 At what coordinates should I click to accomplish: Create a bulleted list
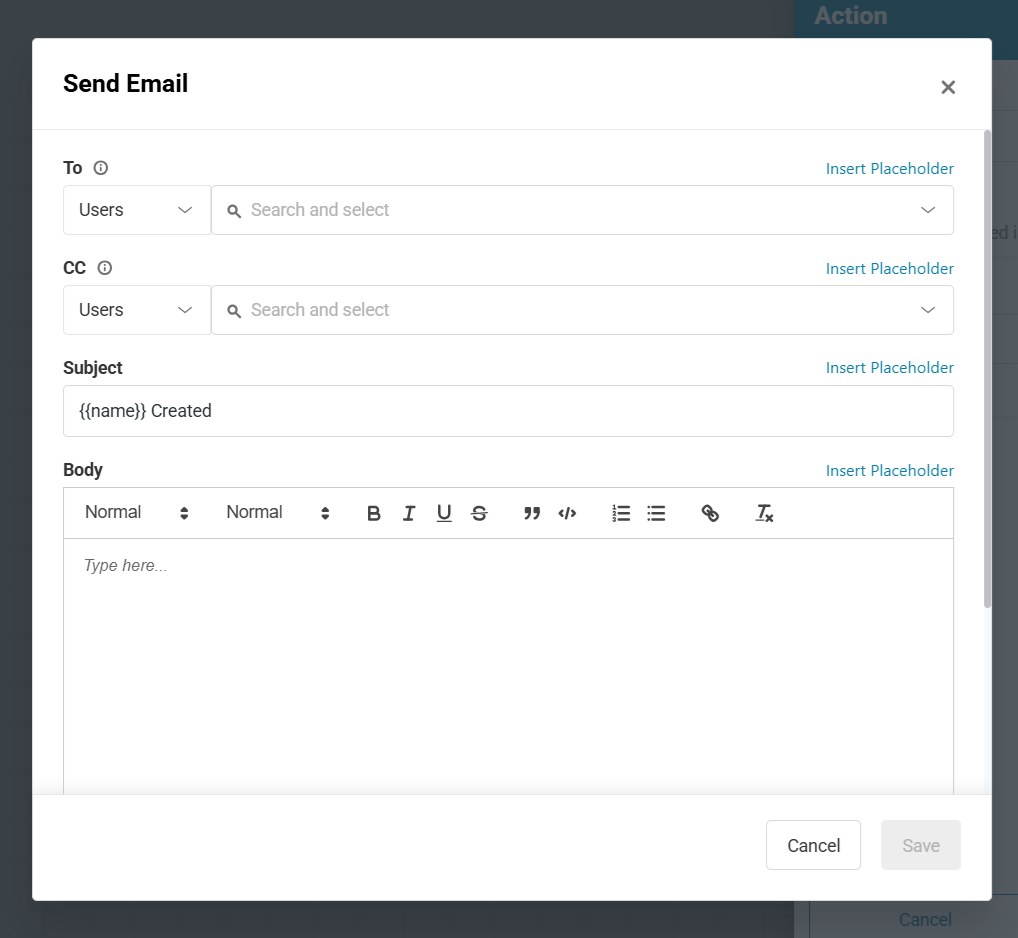656,513
